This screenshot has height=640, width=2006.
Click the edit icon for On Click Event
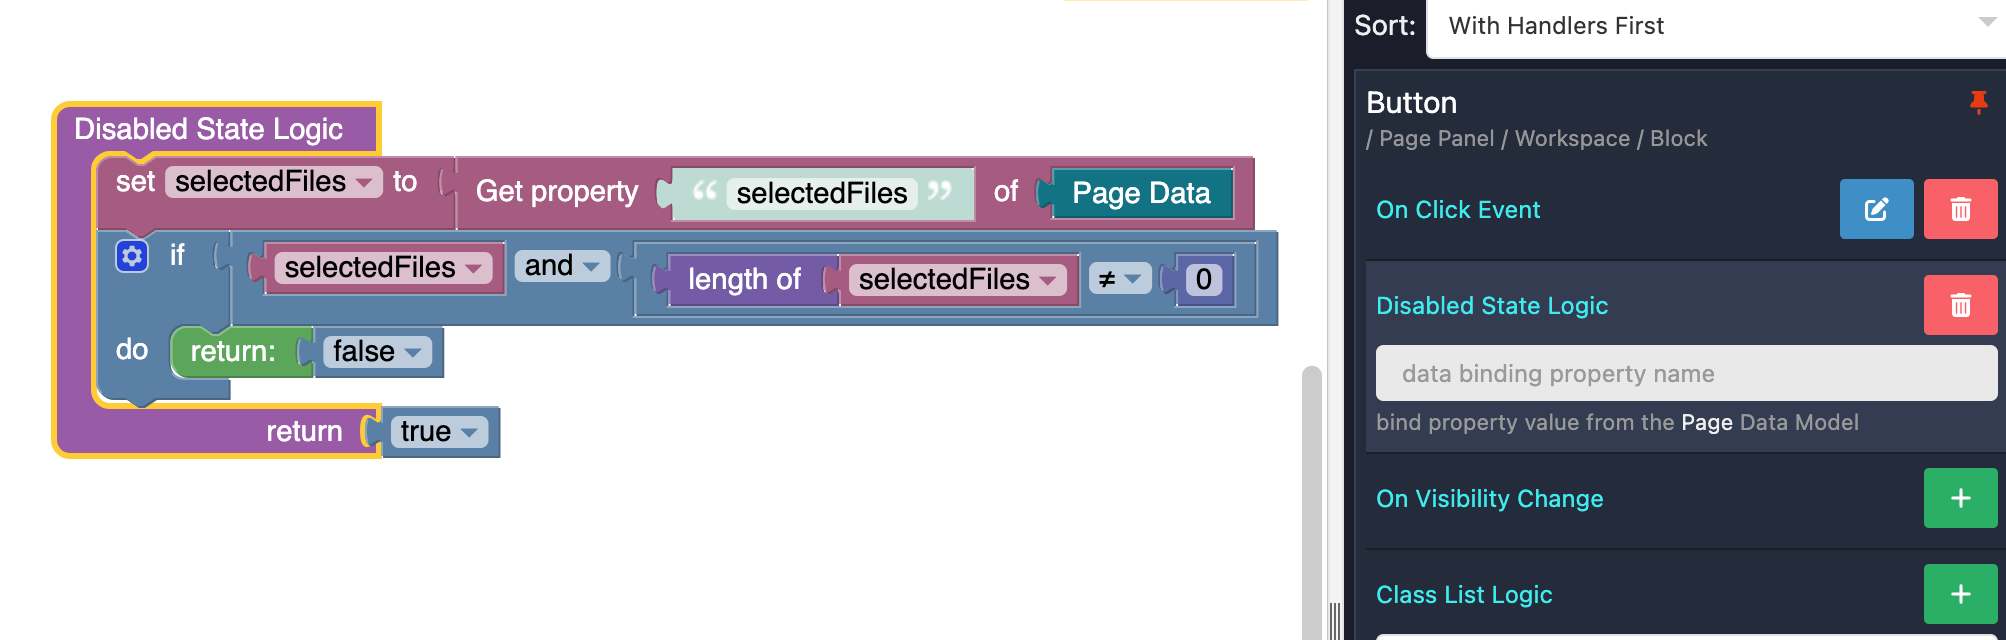point(1876,209)
